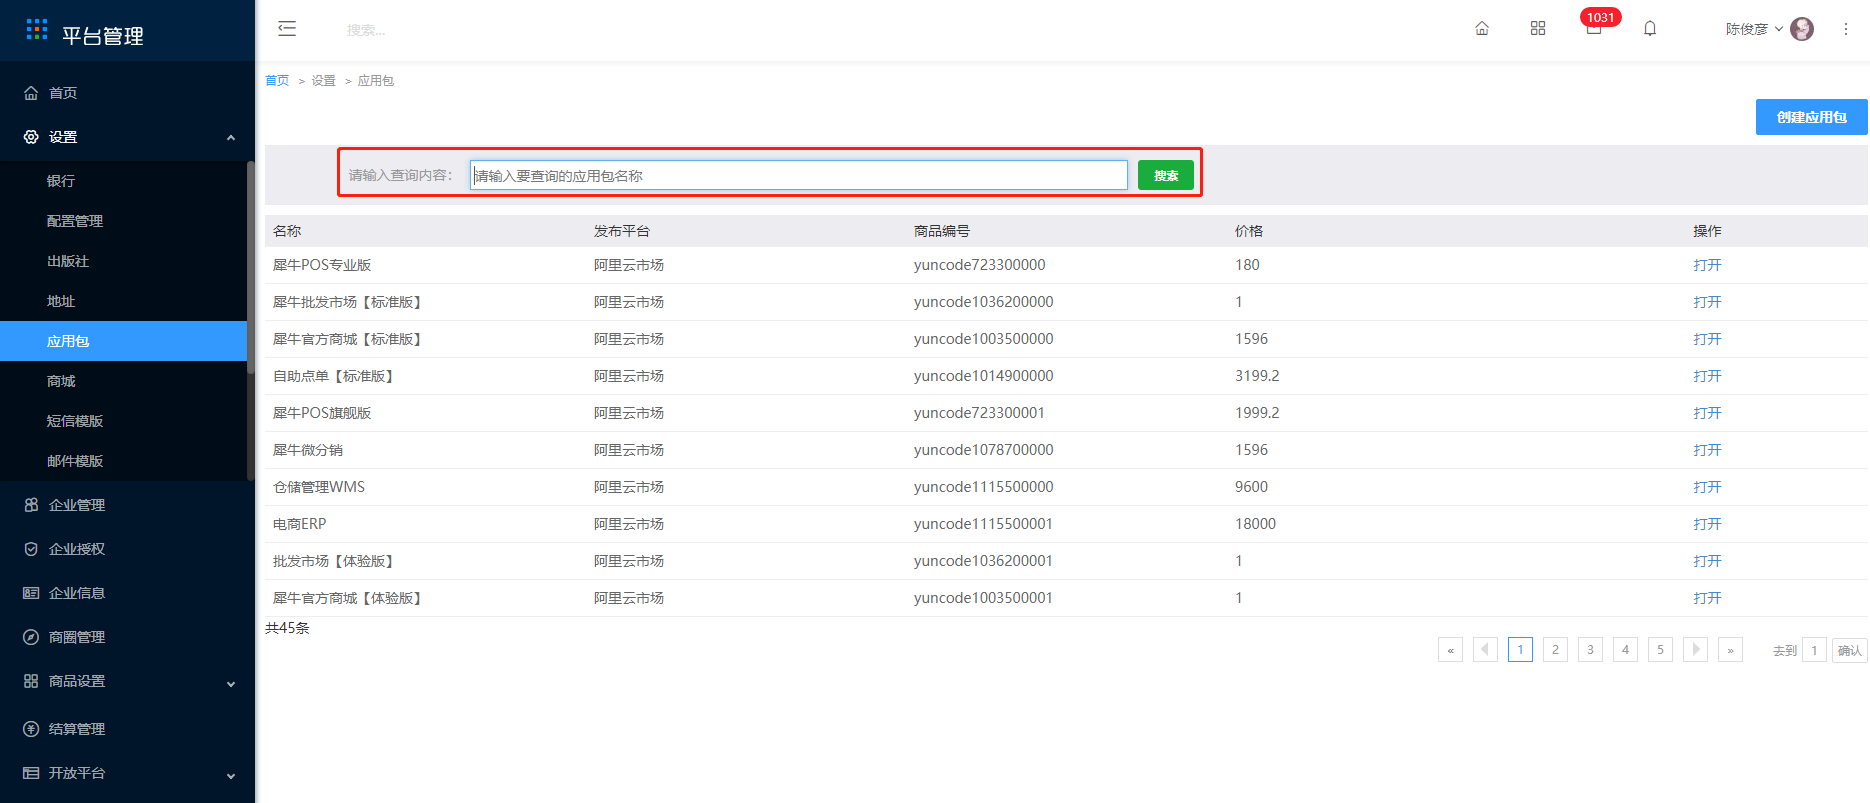
Task: Click the 企业管理 sidebar icon
Action: coord(31,505)
